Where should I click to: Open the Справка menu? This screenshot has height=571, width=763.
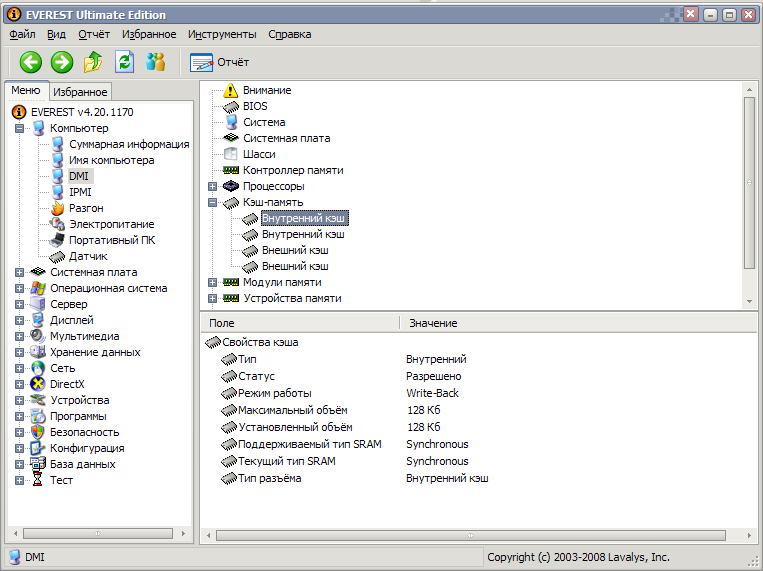pos(290,34)
